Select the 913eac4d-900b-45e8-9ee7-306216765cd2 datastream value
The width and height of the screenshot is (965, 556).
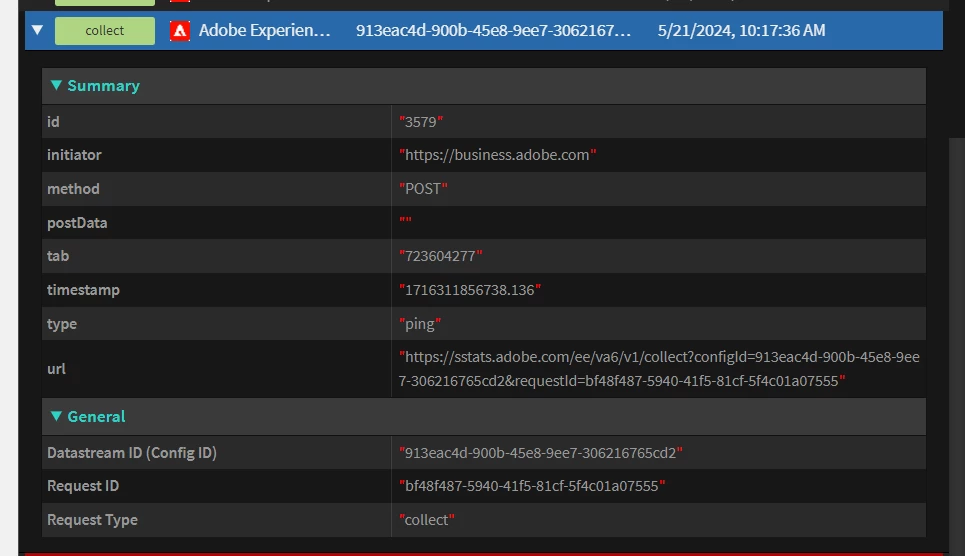[540, 453]
